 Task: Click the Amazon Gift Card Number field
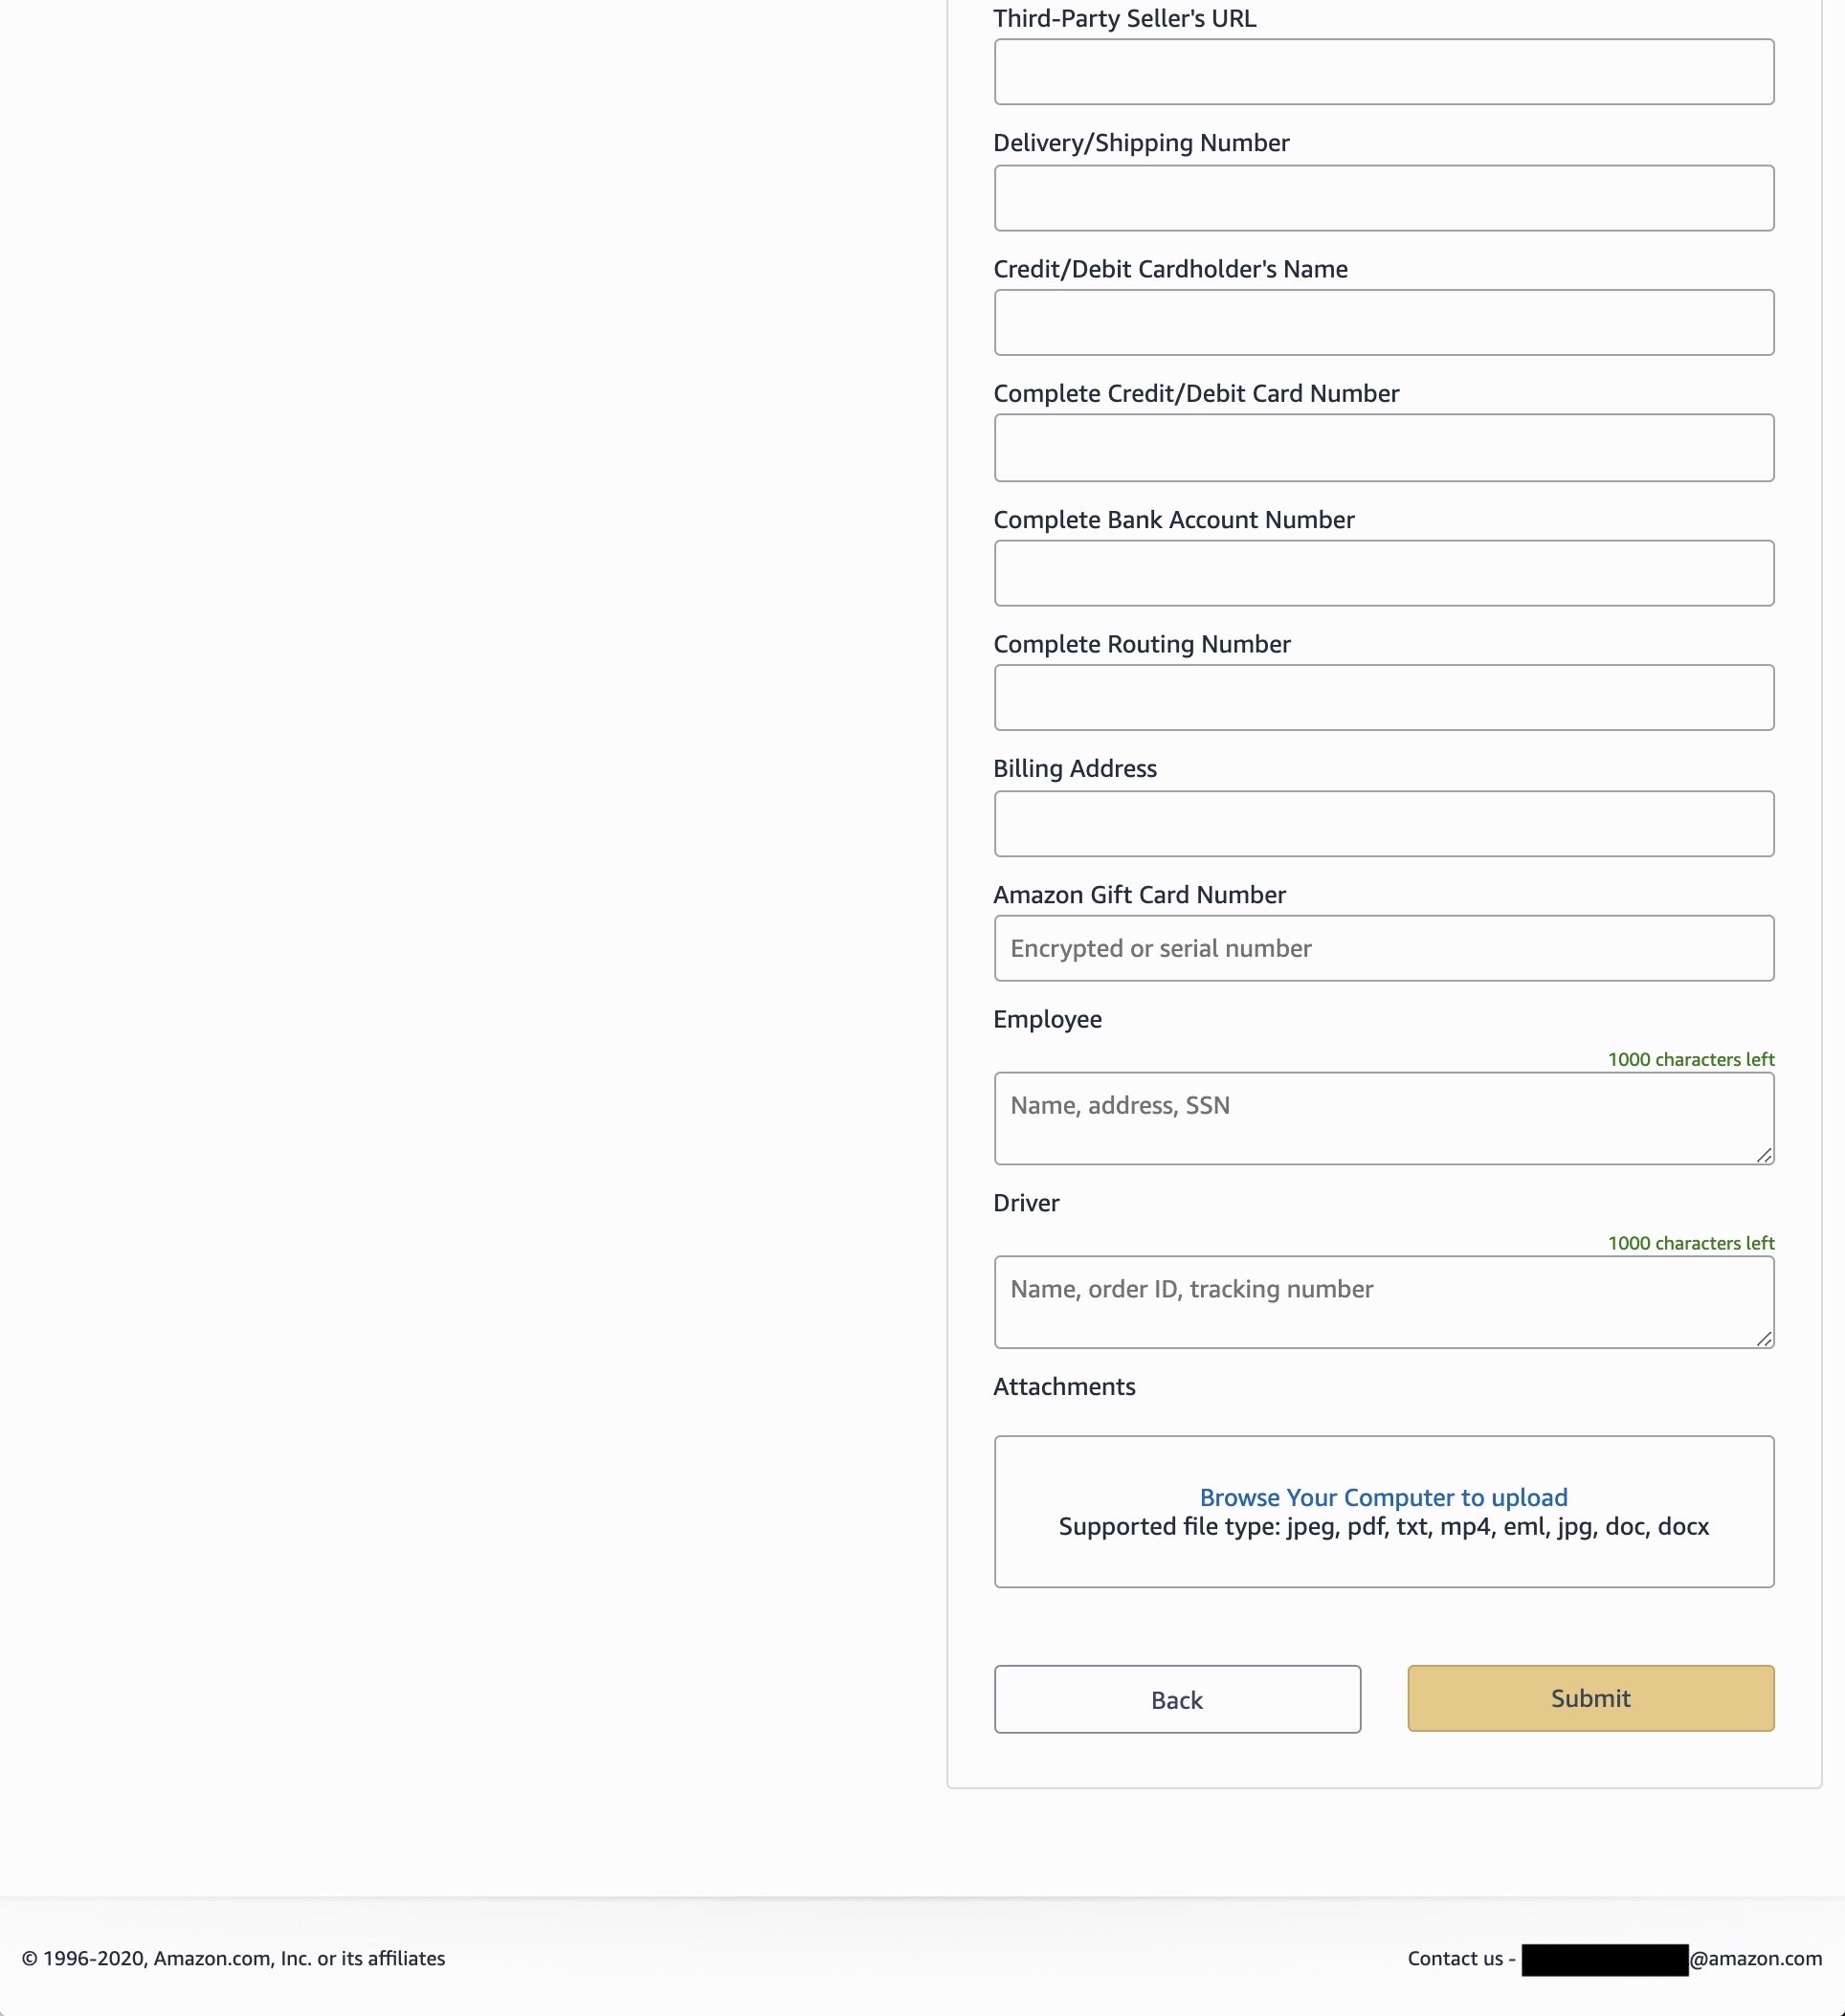coord(1383,948)
